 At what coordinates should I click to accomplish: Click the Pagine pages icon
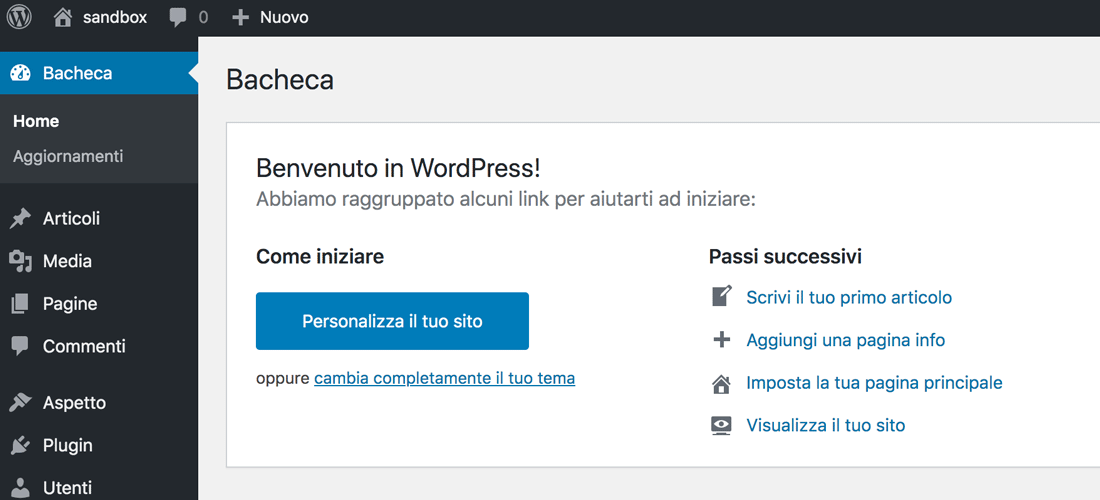[20, 304]
